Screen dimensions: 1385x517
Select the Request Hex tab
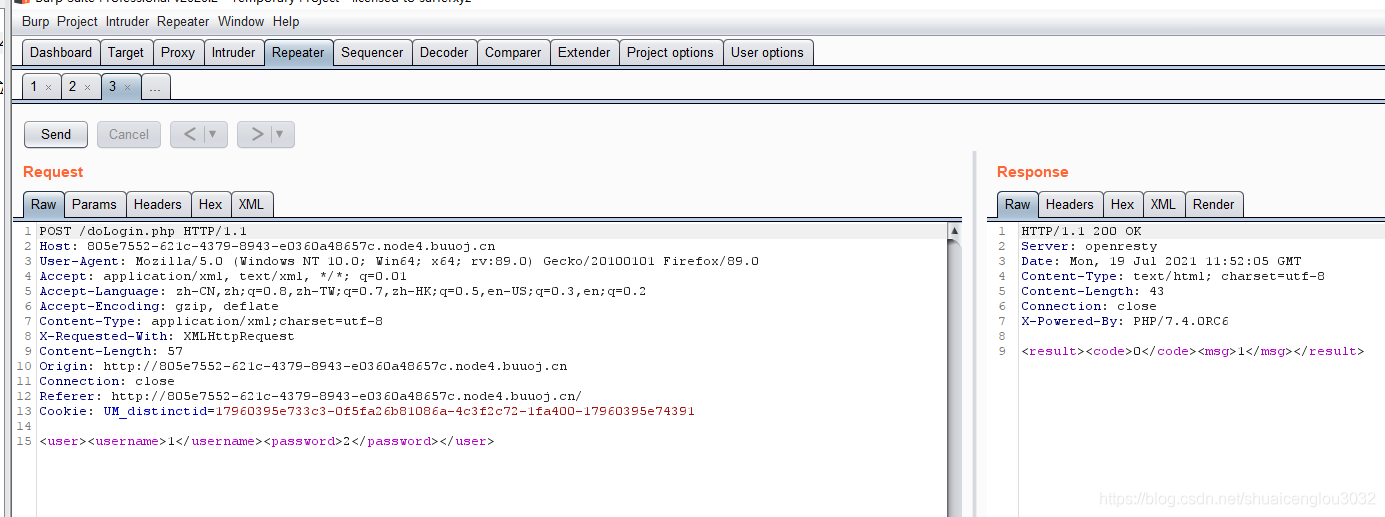[x=210, y=204]
